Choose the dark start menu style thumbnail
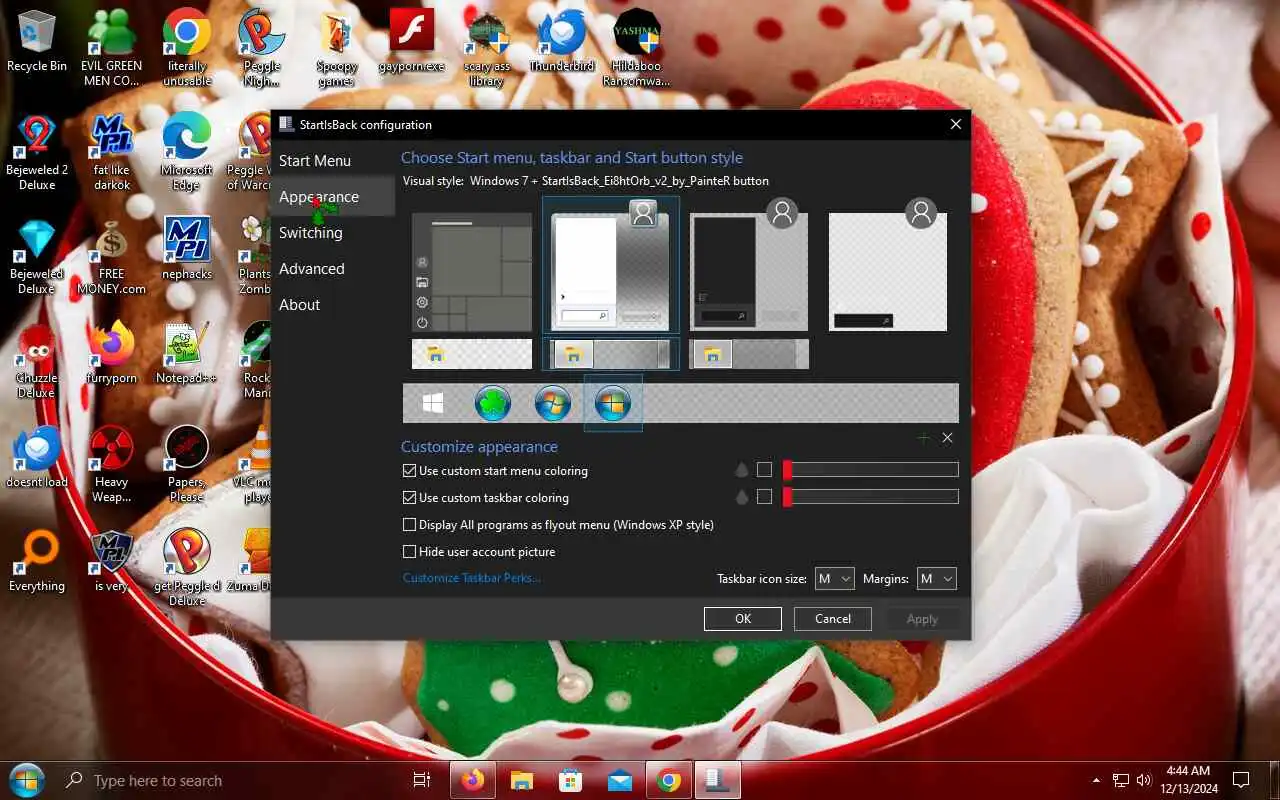 [x=749, y=265]
